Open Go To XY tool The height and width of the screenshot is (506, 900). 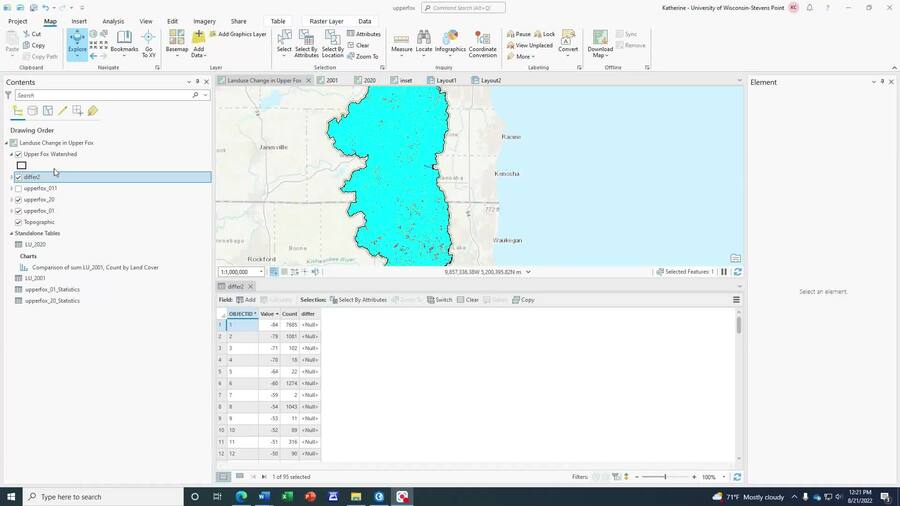(149, 44)
